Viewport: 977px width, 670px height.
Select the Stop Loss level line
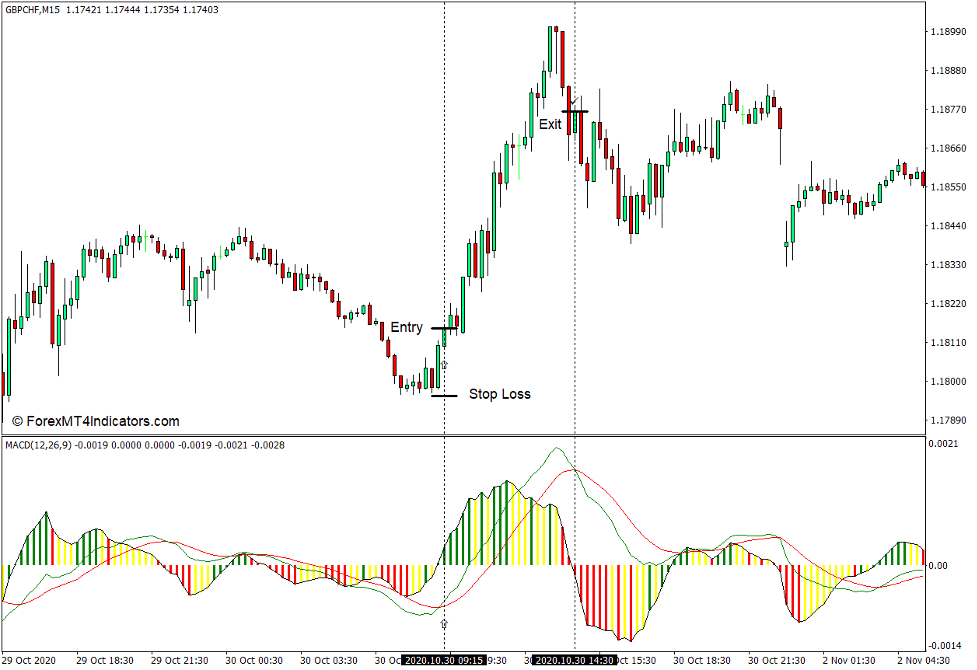coord(444,394)
